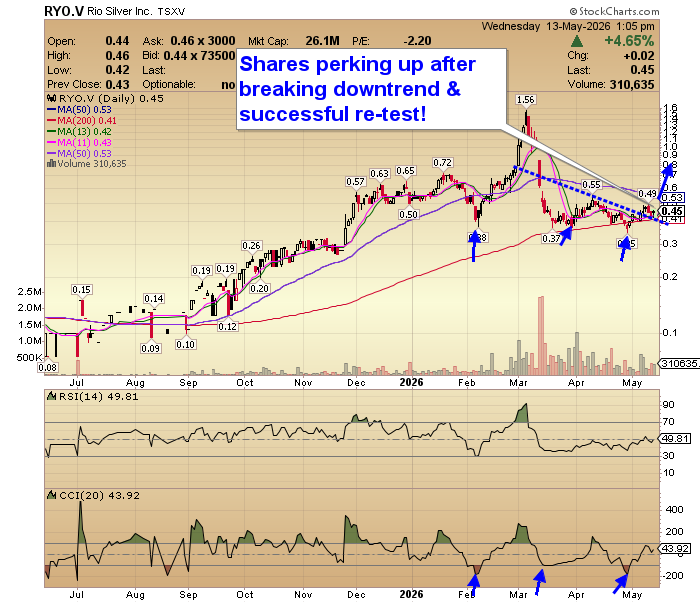Click the 0.63 price label
Screen dimensions: 700x603
pyautogui.click(x=379, y=173)
